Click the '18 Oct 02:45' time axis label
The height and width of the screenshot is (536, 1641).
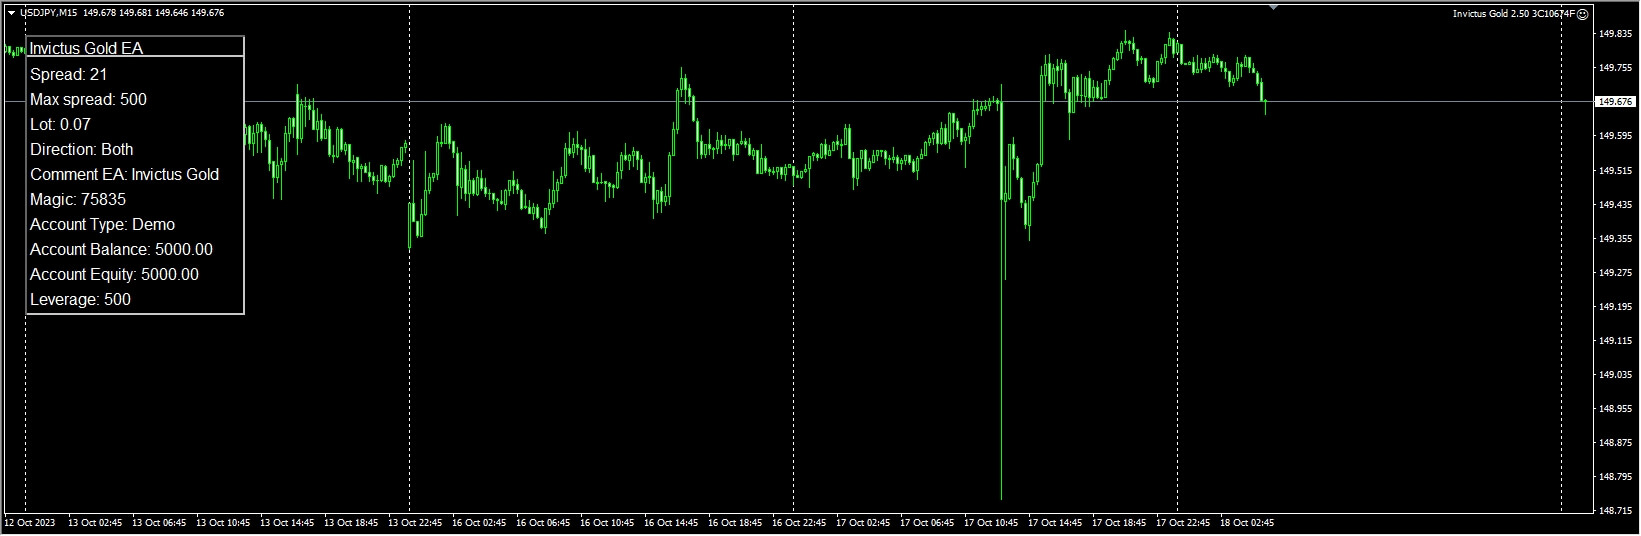[1247, 522]
